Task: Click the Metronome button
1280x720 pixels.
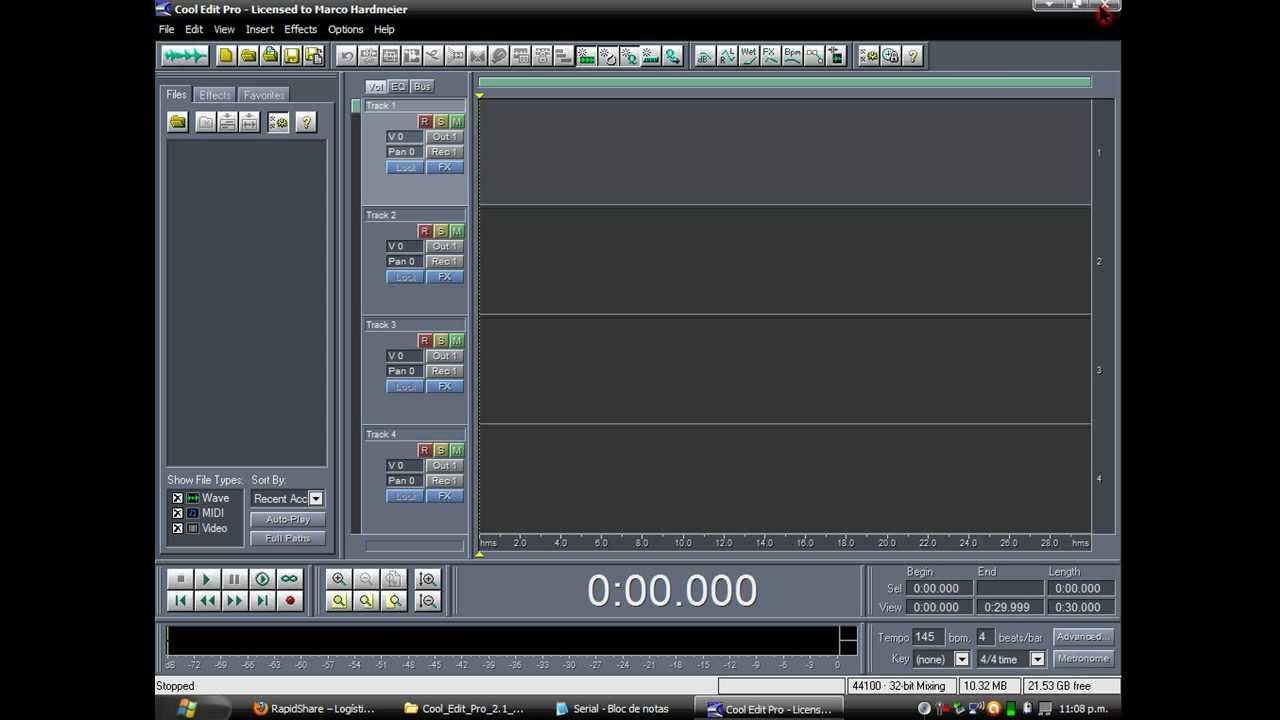Action: 1084,659
